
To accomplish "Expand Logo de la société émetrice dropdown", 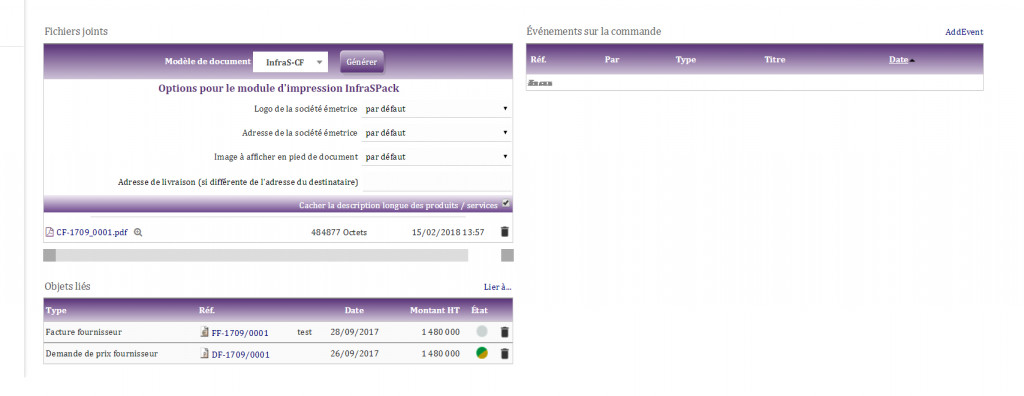I will click(436, 108).
